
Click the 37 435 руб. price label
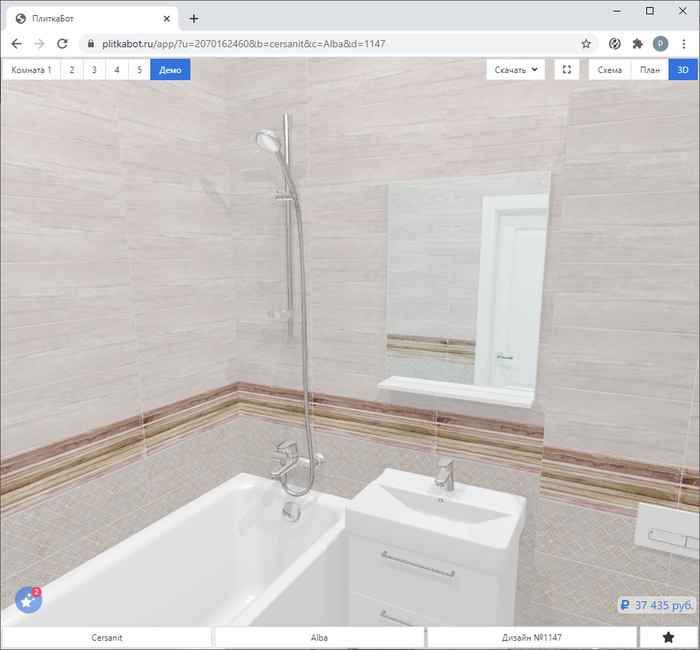click(x=657, y=605)
